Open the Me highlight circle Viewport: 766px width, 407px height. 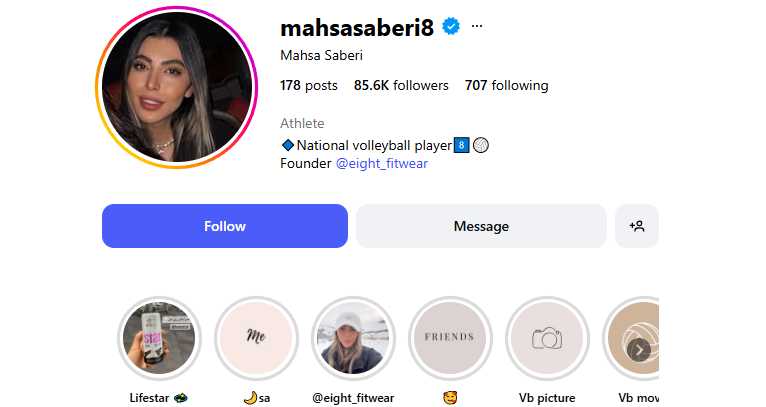tap(256, 338)
